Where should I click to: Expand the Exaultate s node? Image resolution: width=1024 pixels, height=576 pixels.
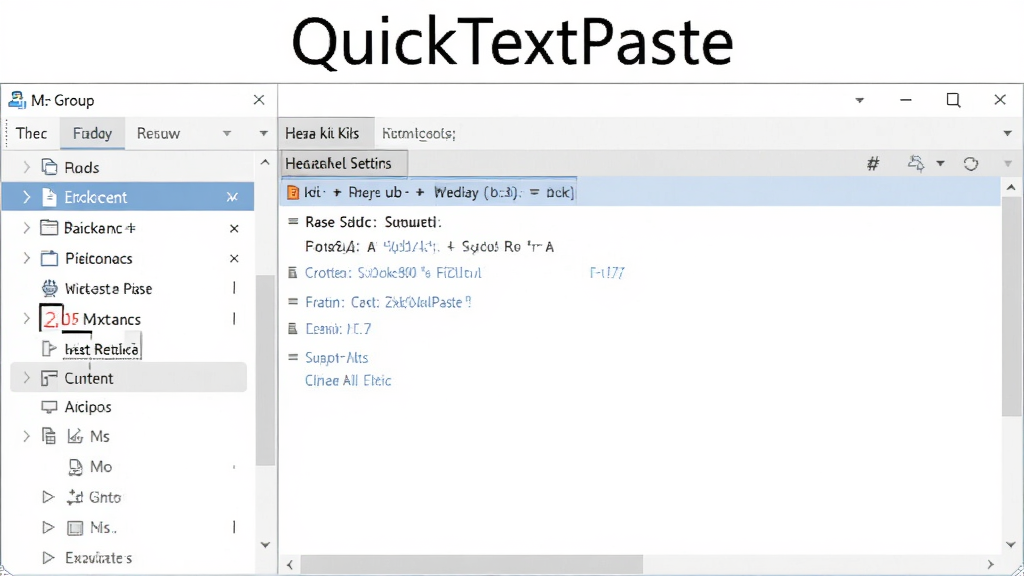point(48,558)
